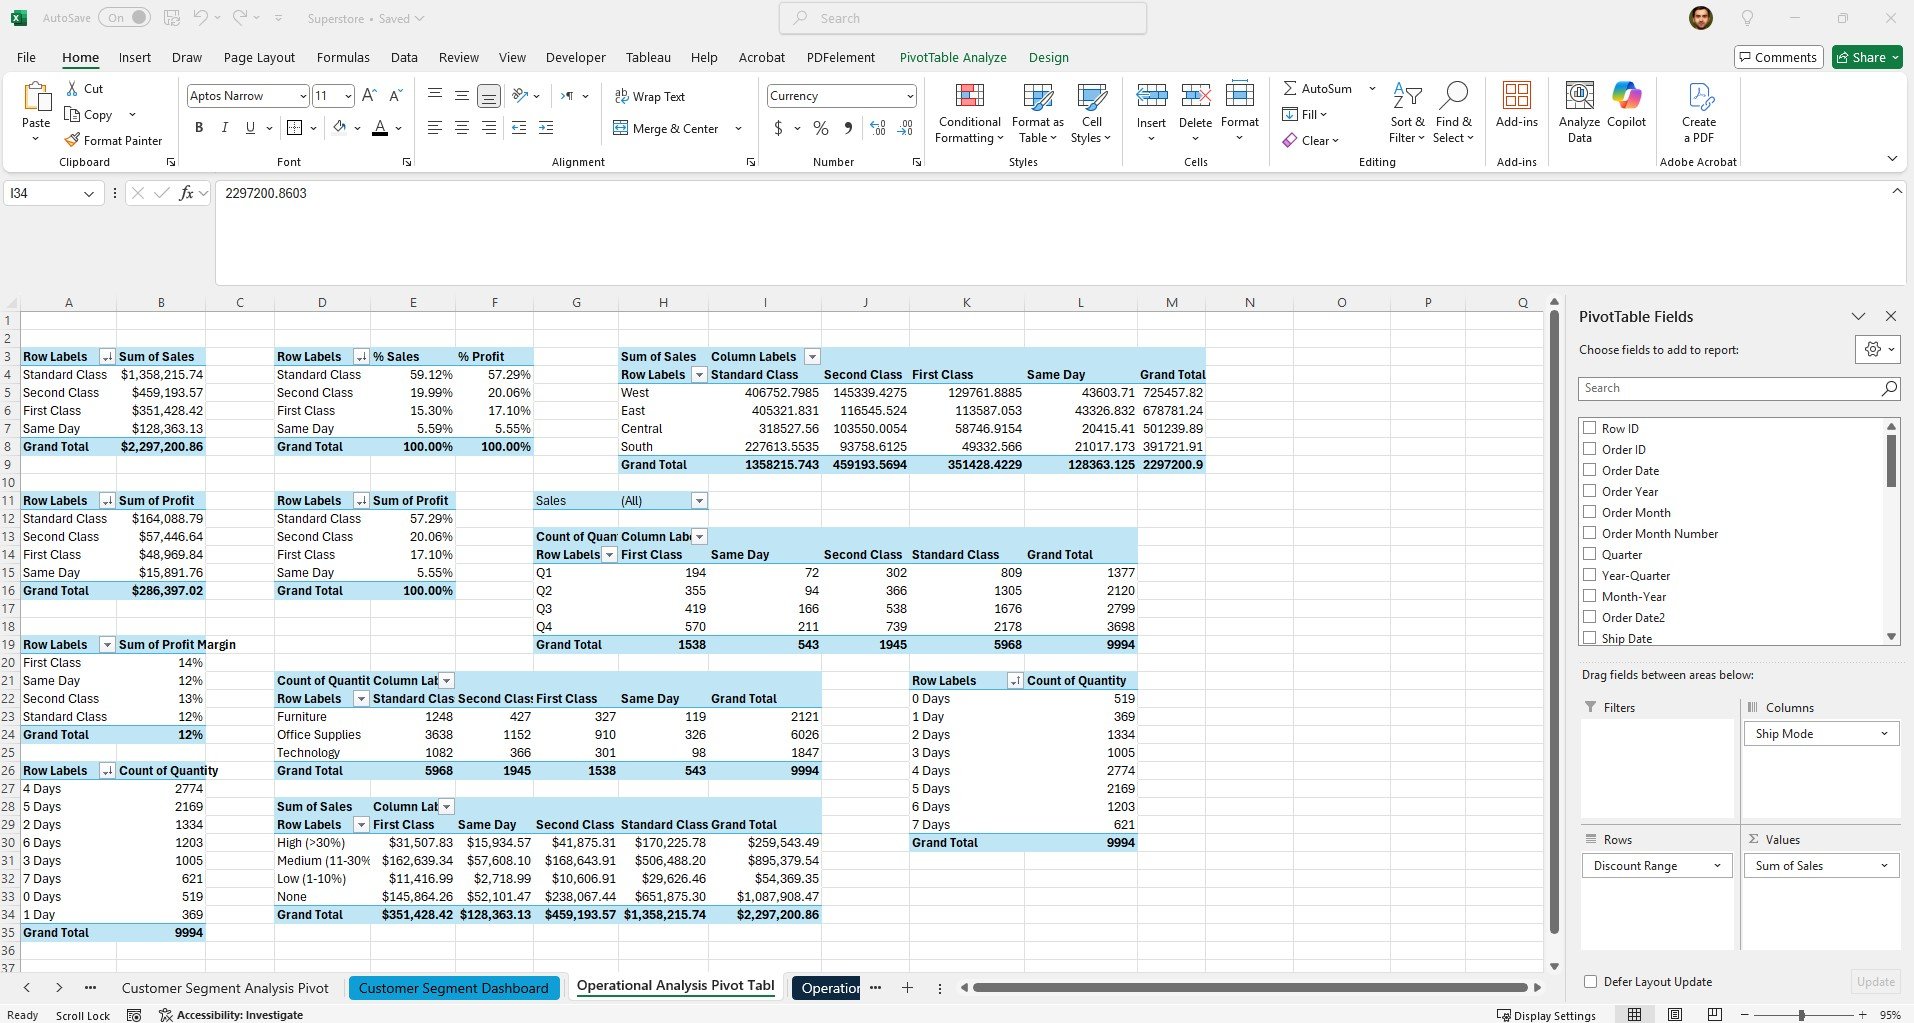
Task: Click the Wrap Text button
Action: [x=650, y=97]
